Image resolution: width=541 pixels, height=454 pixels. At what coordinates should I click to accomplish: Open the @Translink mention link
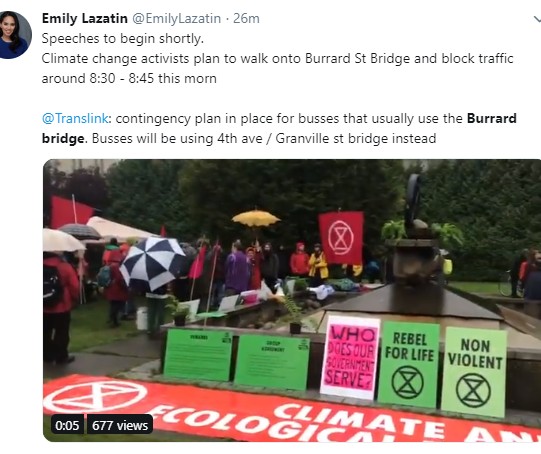tap(75, 118)
